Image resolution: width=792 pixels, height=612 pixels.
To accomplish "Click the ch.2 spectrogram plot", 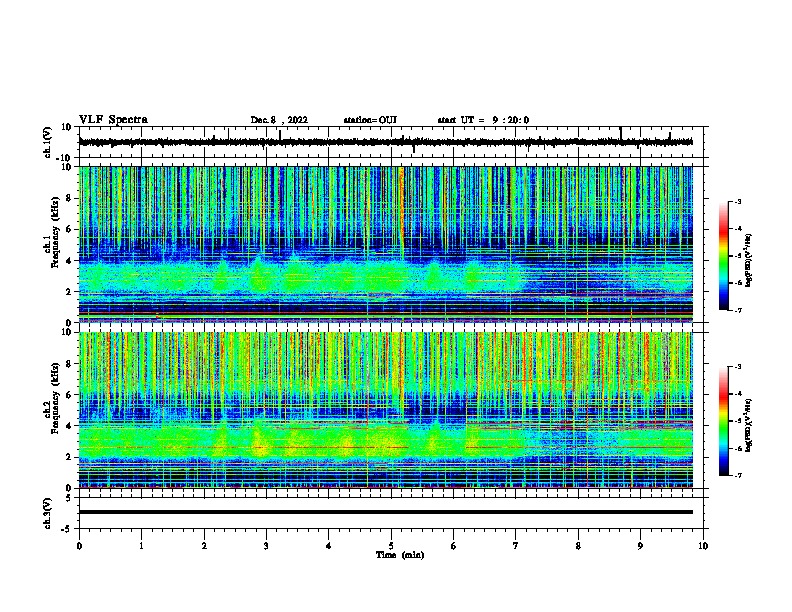I will coord(386,410).
